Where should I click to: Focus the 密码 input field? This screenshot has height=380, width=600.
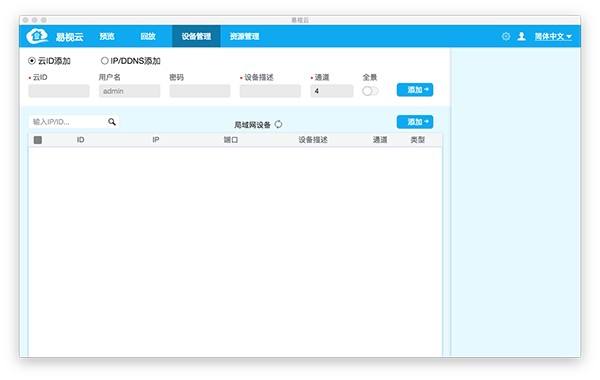tap(200, 91)
